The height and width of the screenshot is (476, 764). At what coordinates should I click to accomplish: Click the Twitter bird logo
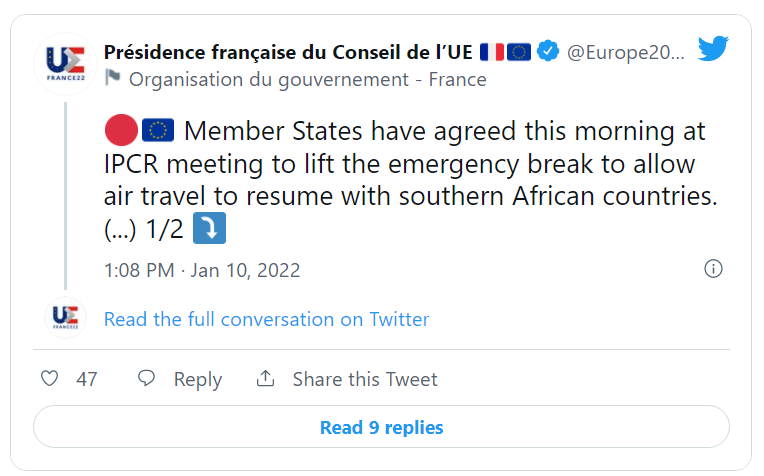click(x=713, y=49)
